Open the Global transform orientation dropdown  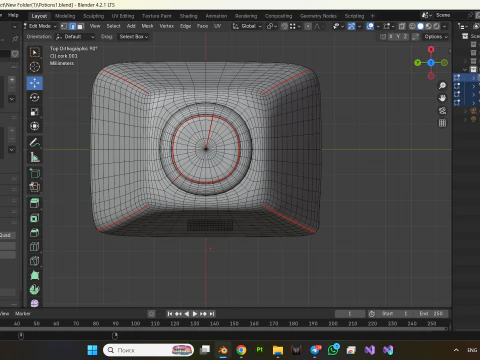[x=247, y=26]
